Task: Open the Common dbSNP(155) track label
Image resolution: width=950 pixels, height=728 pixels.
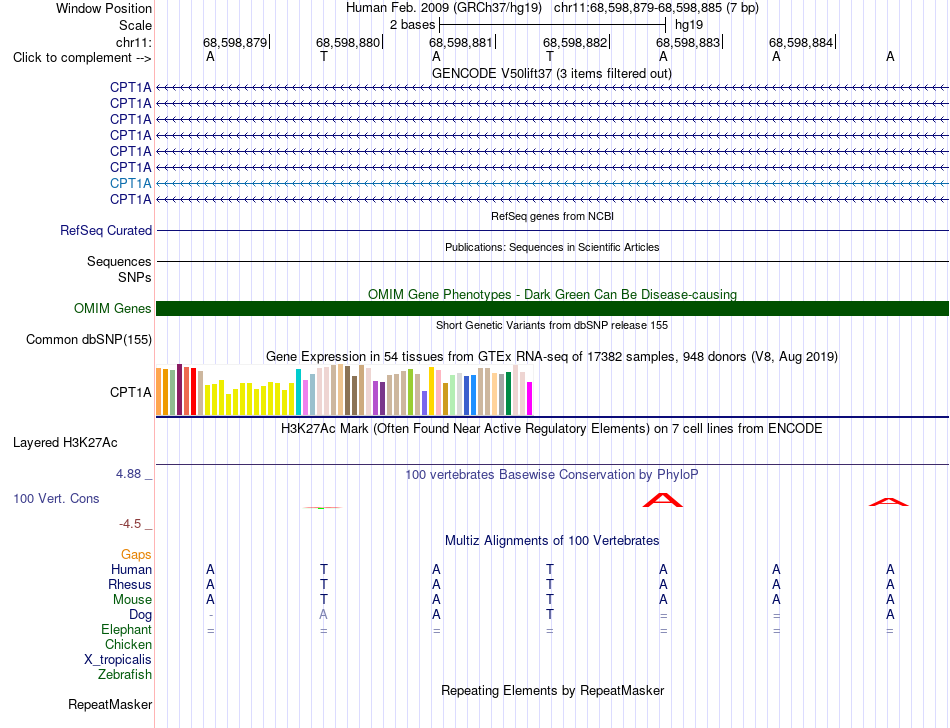Action: click(x=89, y=339)
